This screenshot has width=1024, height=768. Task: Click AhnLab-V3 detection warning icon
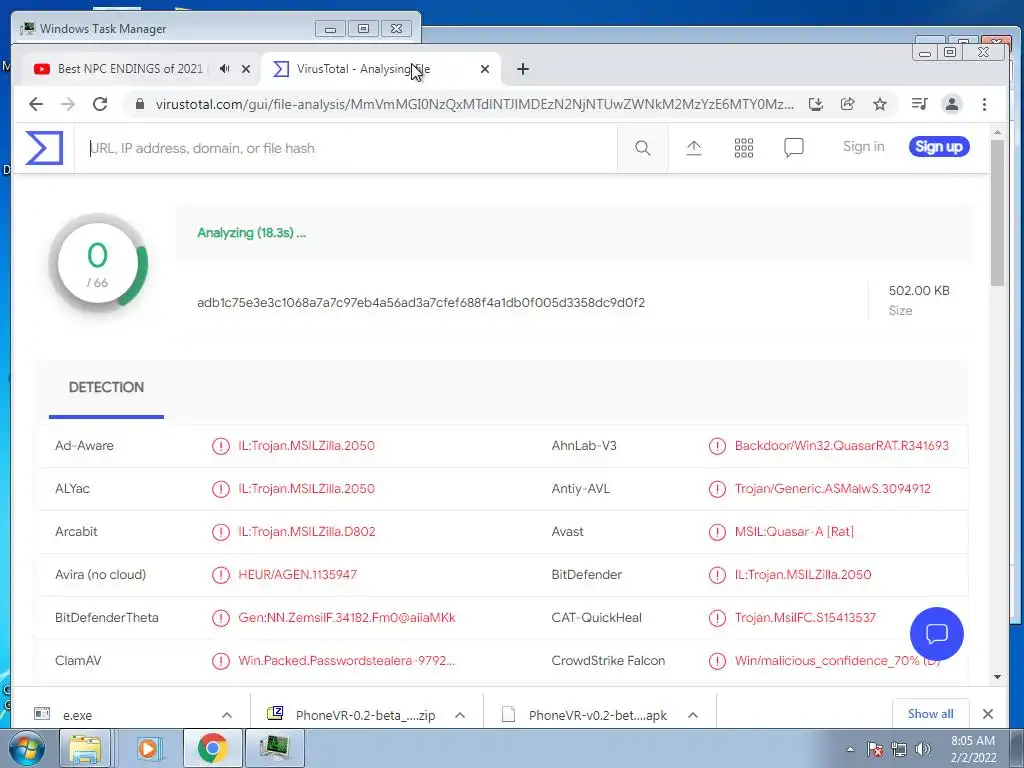pyautogui.click(x=717, y=446)
